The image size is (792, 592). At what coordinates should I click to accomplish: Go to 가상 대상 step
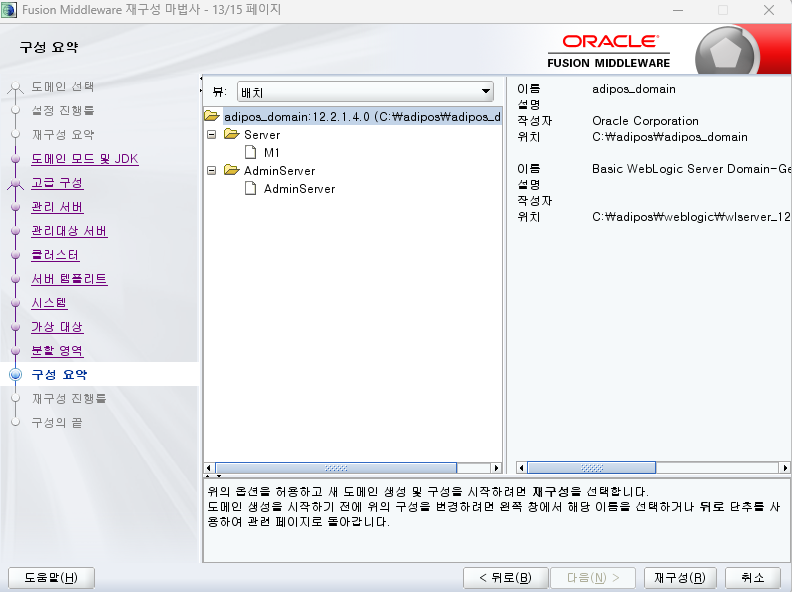coord(57,327)
